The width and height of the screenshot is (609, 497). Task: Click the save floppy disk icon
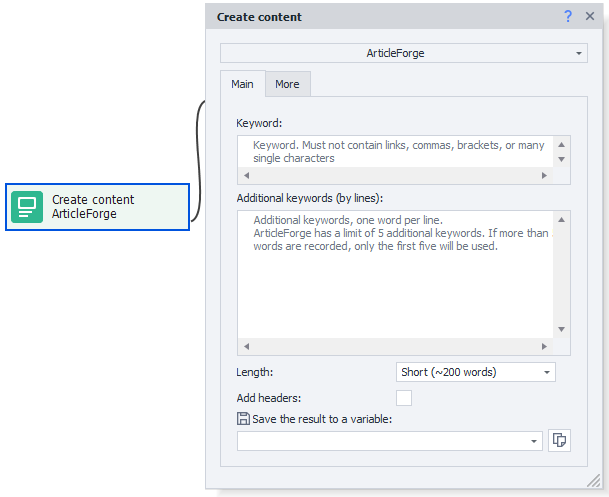coord(243,419)
